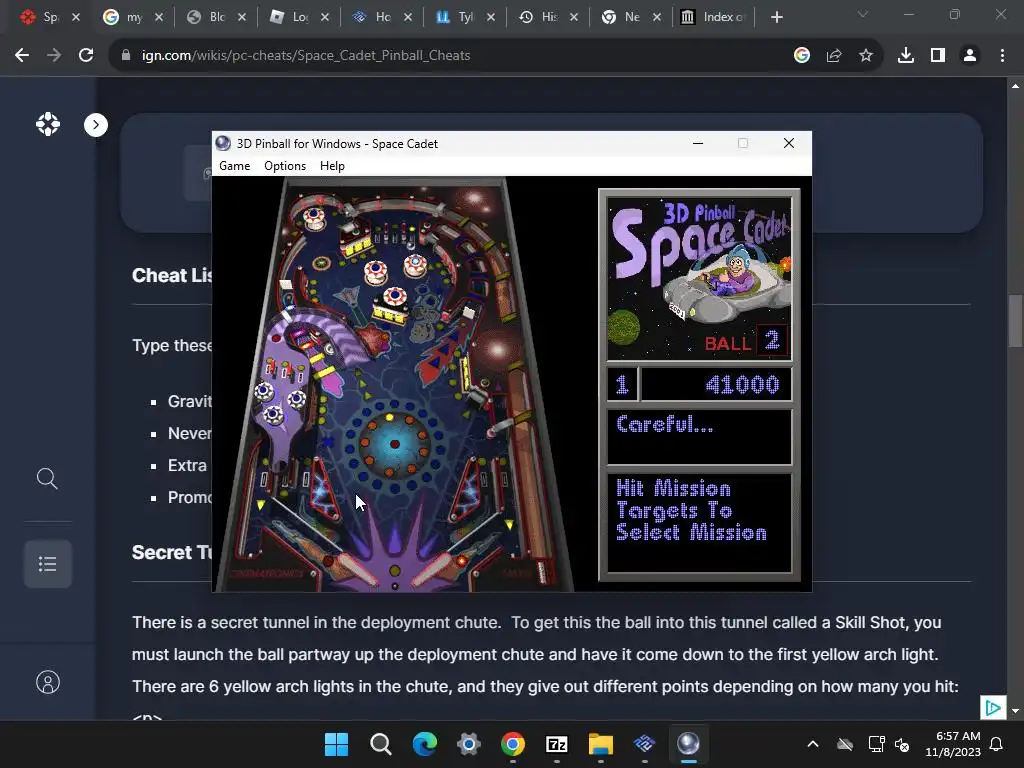Go forward in Chrome
Image resolution: width=1024 pixels, height=768 pixels.
[x=54, y=56]
